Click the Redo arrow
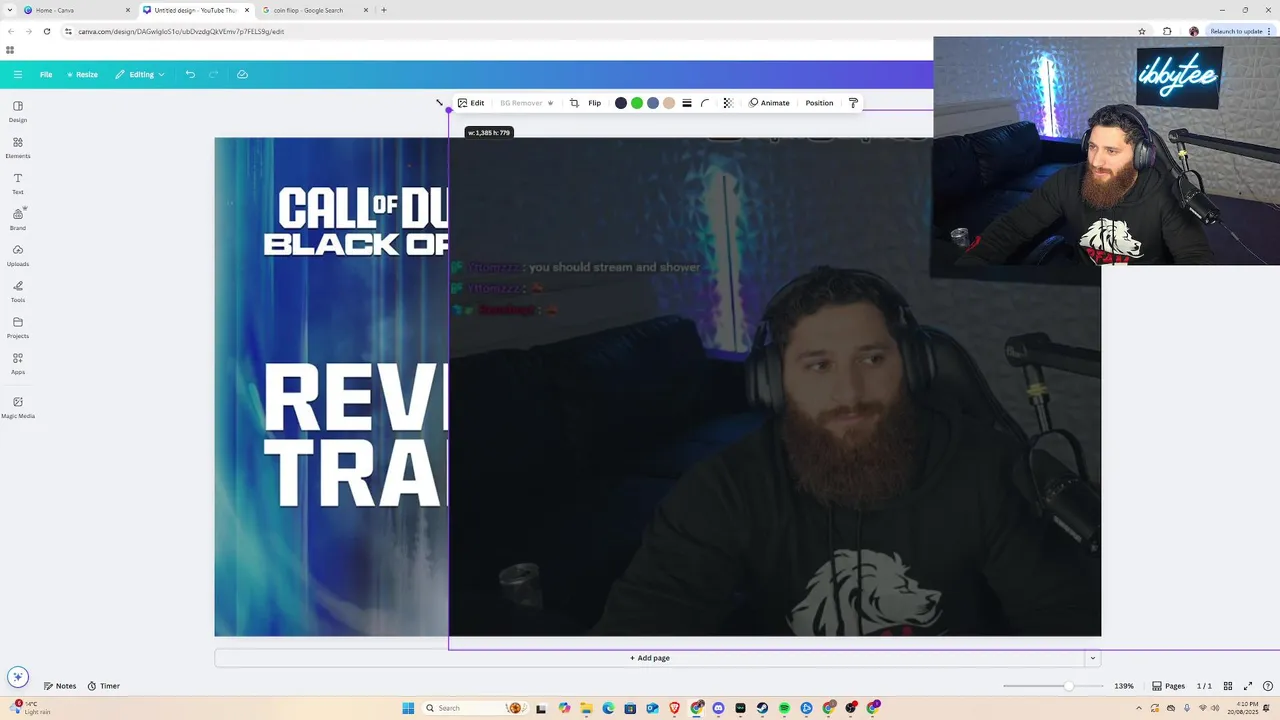The image size is (1280, 720). point(214,74)
